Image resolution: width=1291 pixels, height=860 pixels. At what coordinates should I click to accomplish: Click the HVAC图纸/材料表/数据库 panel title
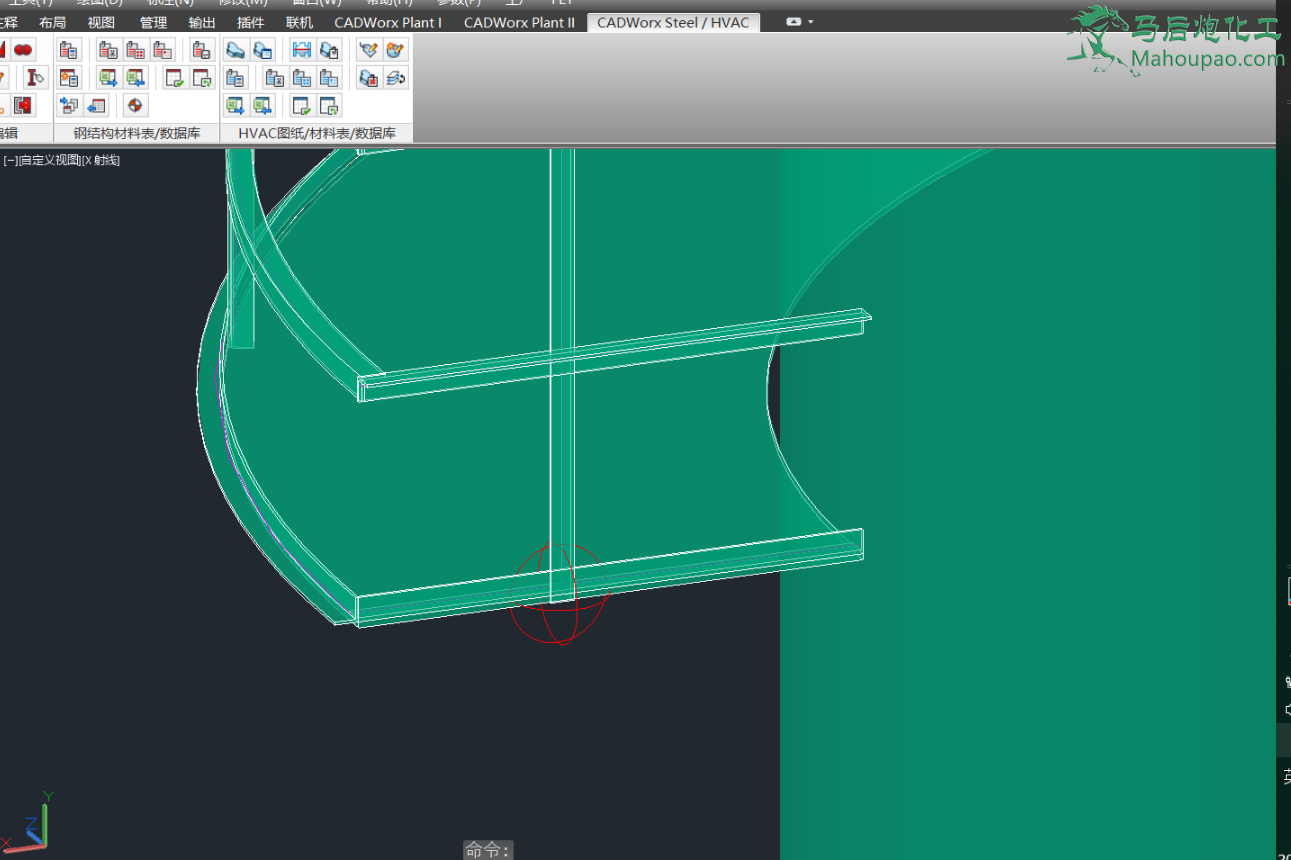317,133
